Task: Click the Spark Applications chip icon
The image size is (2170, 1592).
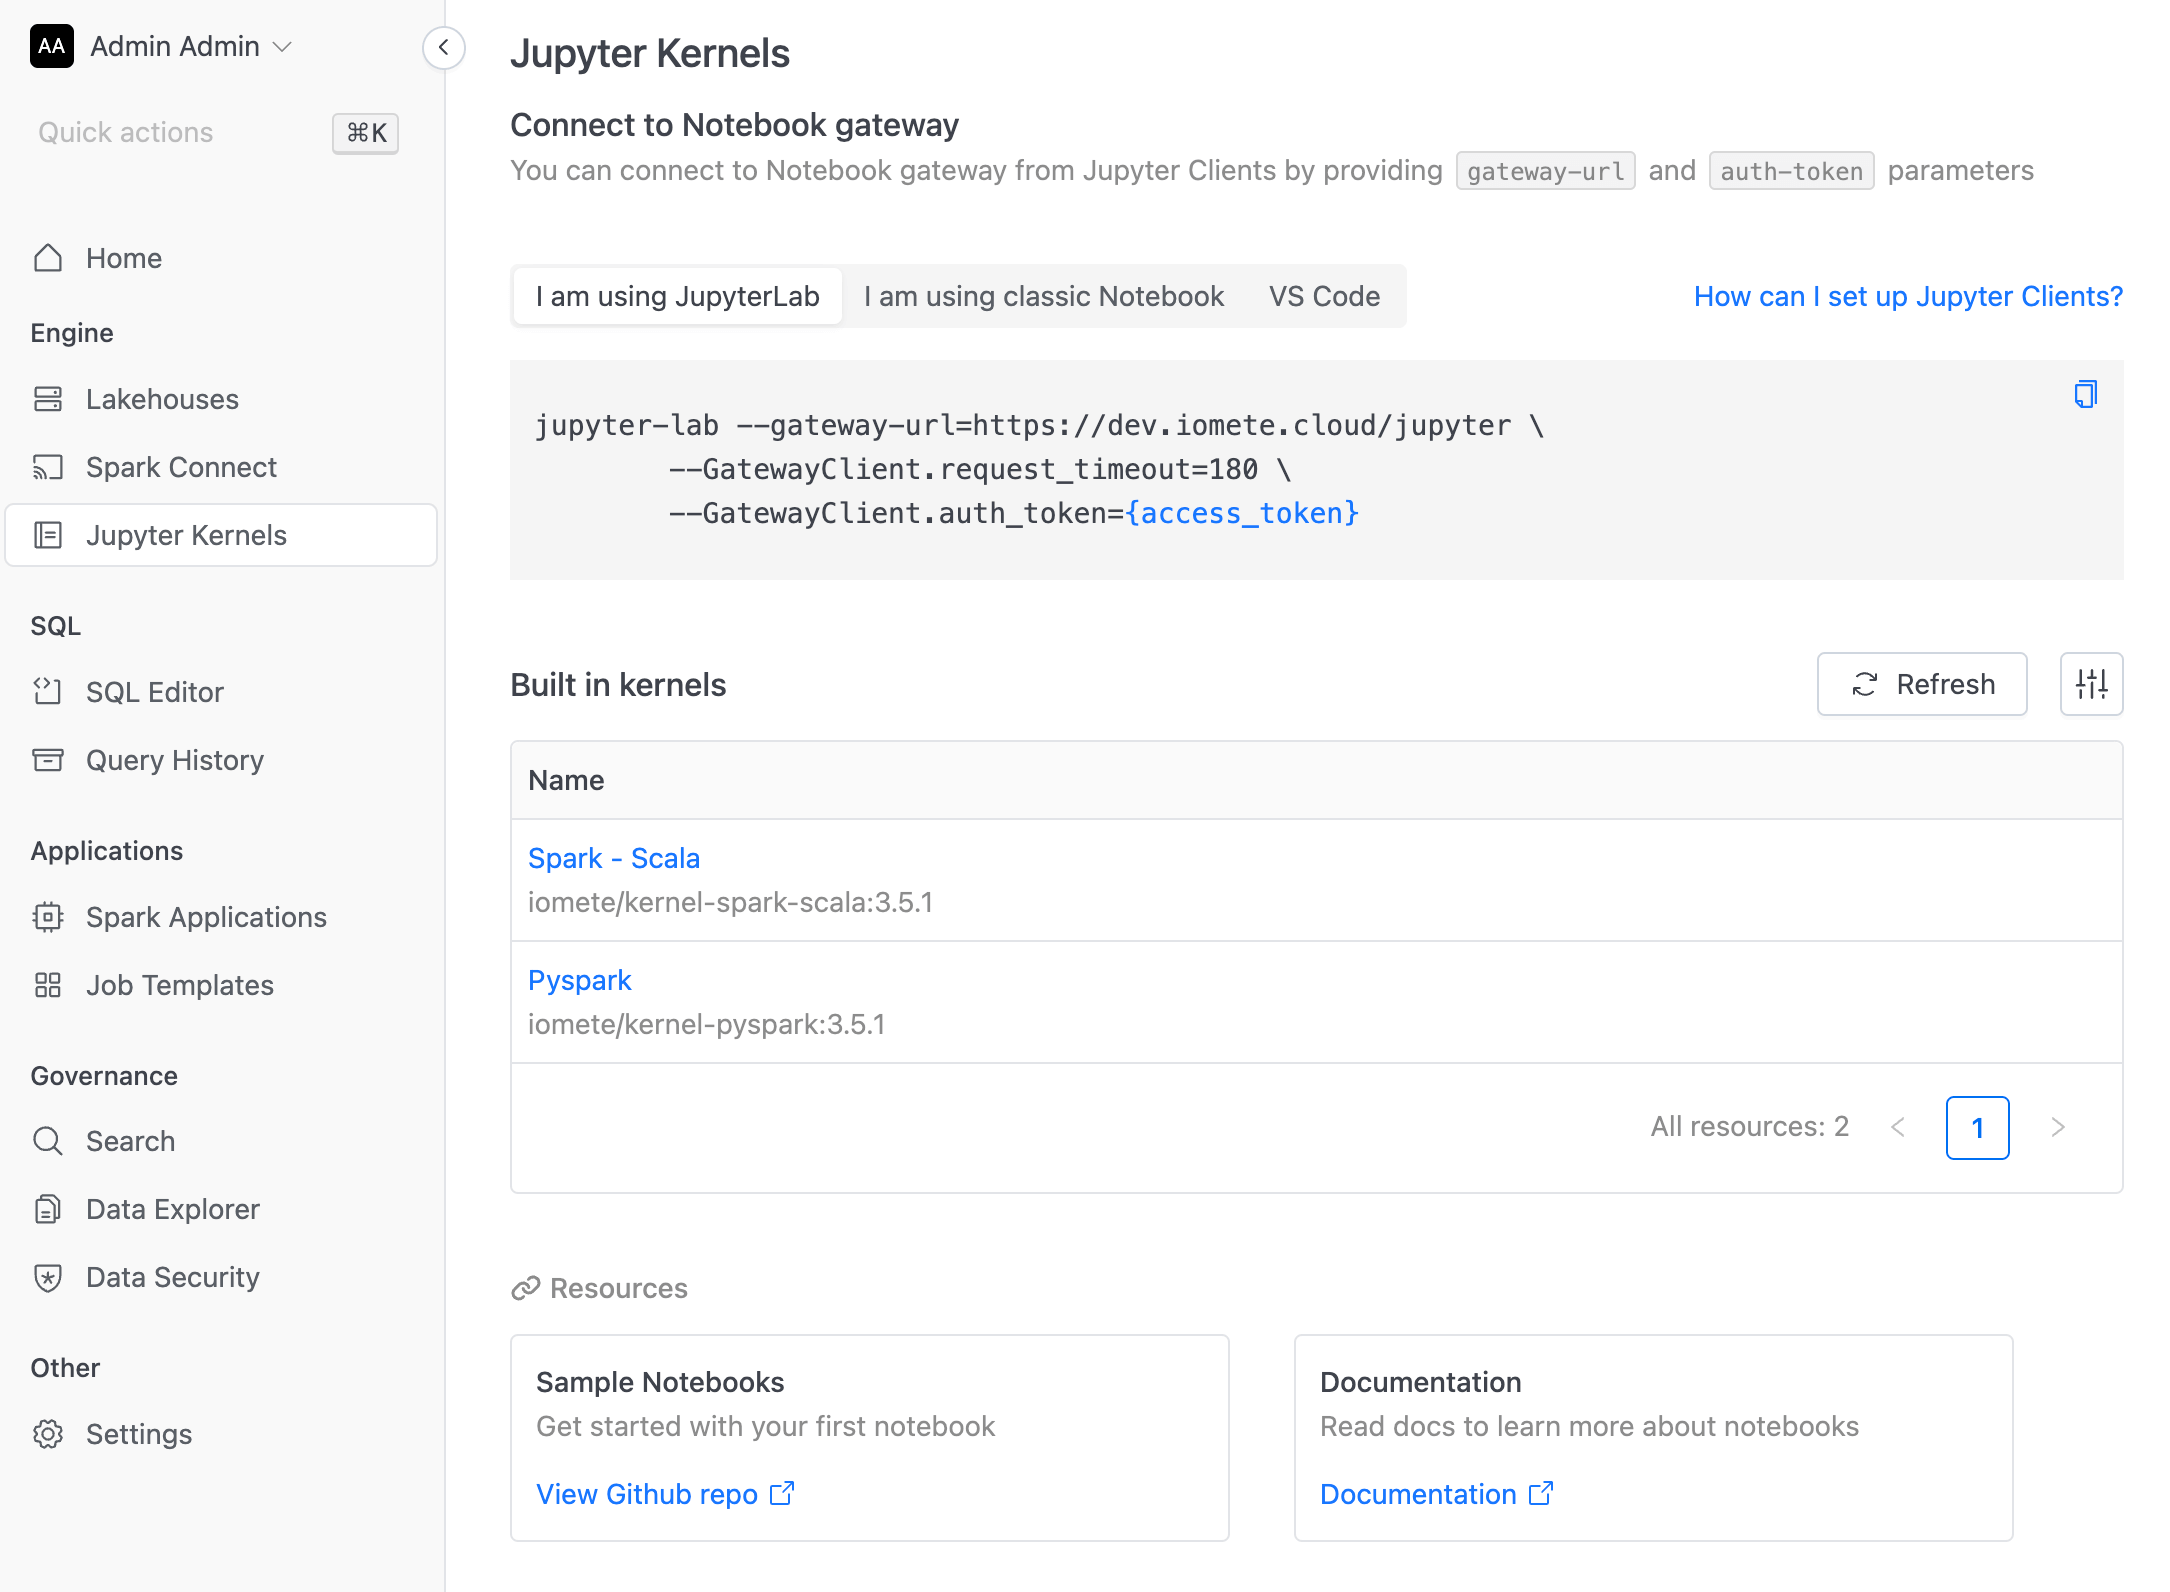Action: (x=48, y=917)
